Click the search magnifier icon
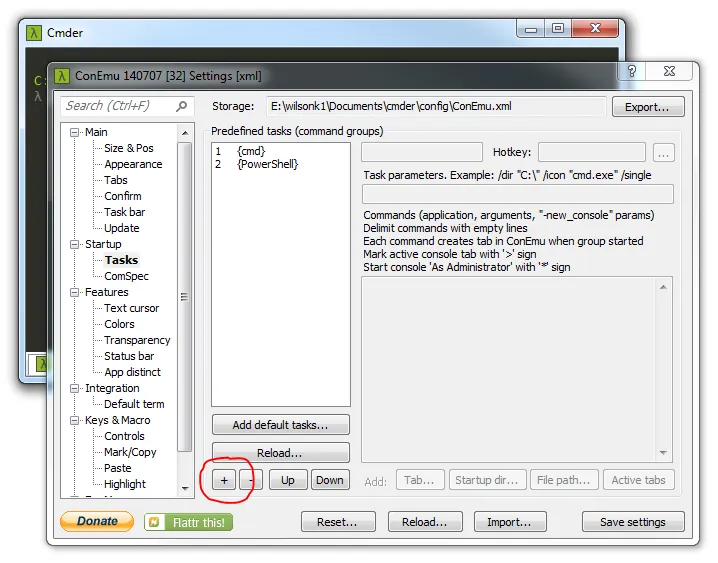Image resolution: width=718 pixels, height=563 pixels. (x=182, y=106)
